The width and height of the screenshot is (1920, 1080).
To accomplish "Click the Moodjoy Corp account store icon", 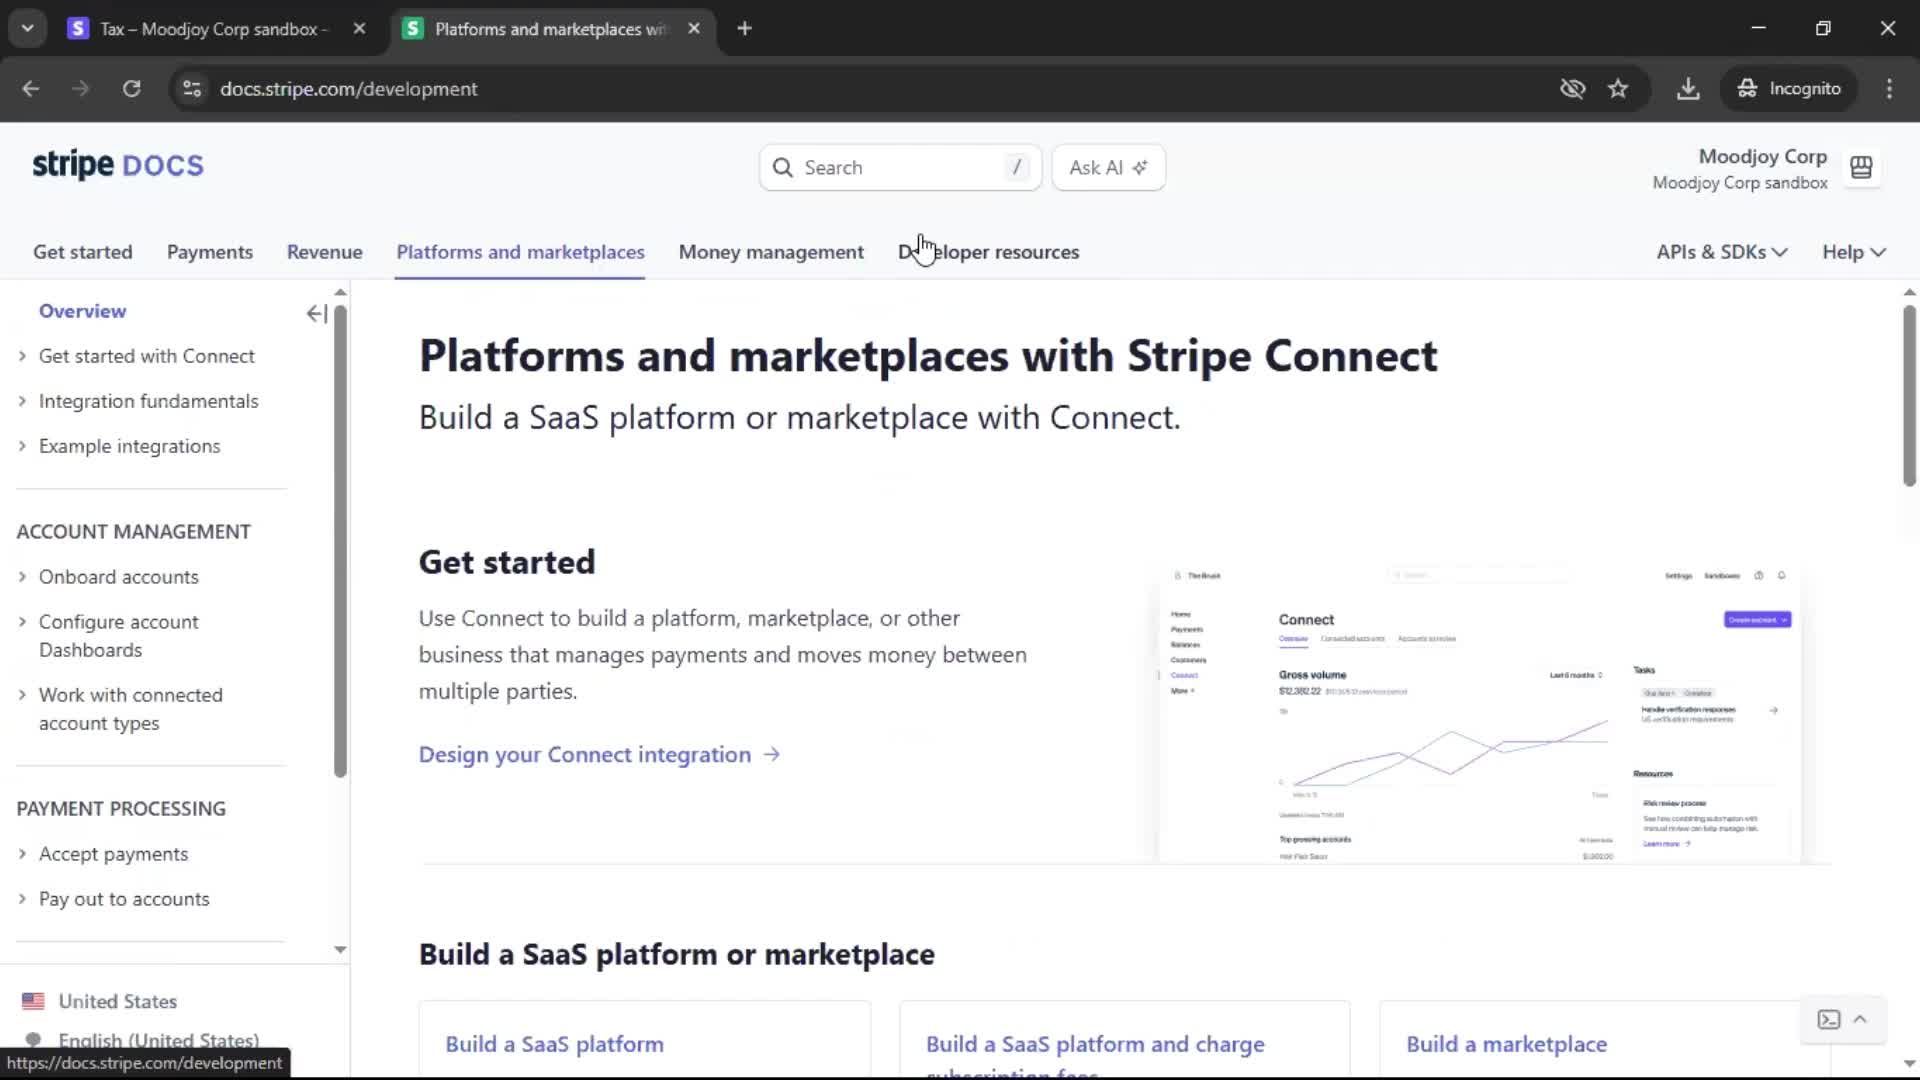I will coord(1860,168).
